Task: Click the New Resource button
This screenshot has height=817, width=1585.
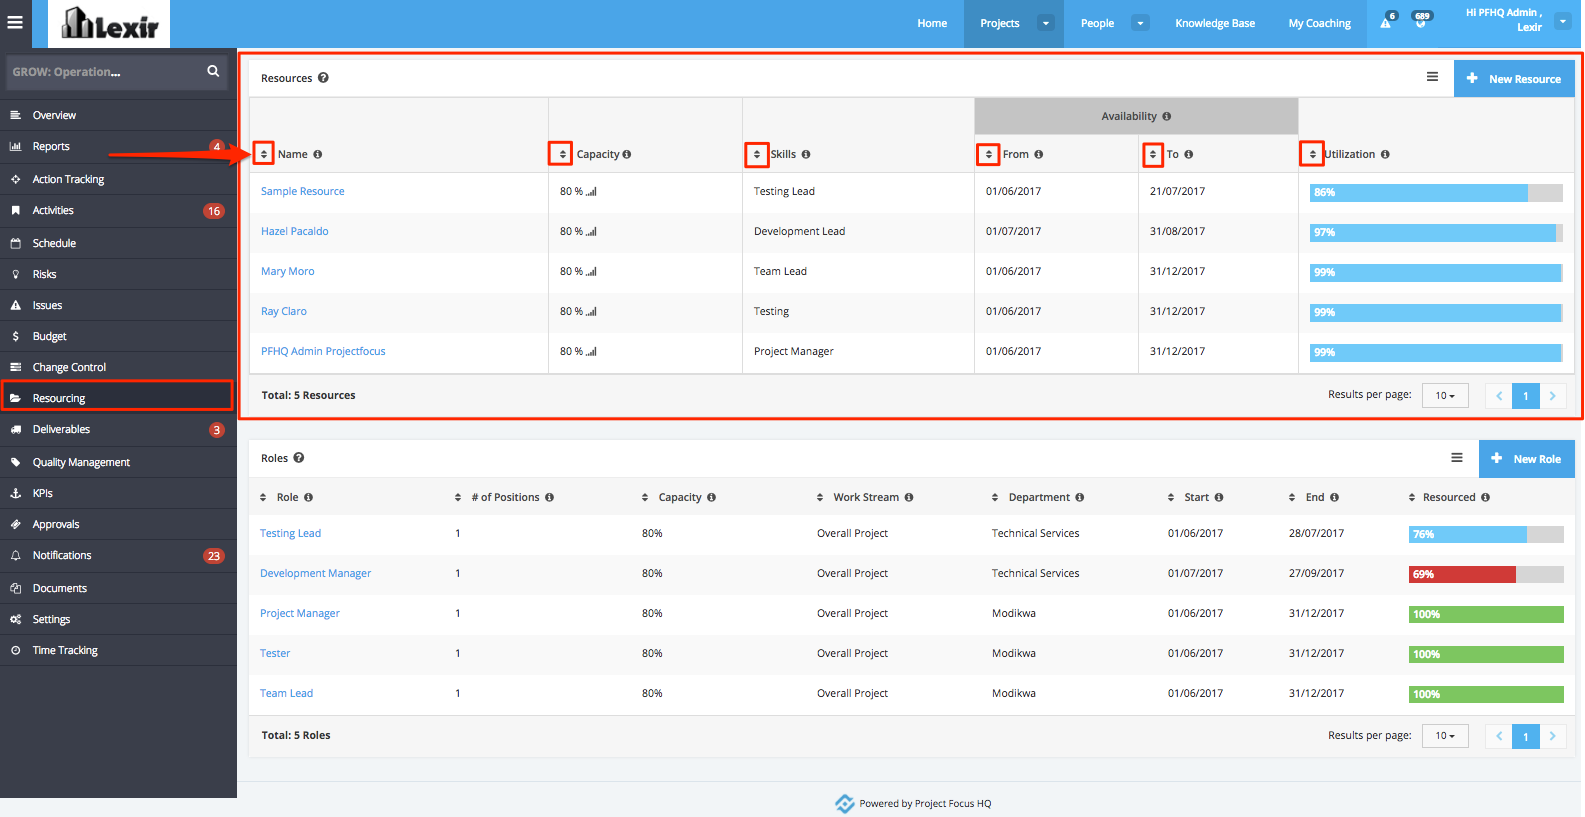Action: click(x=1514, y=78)
